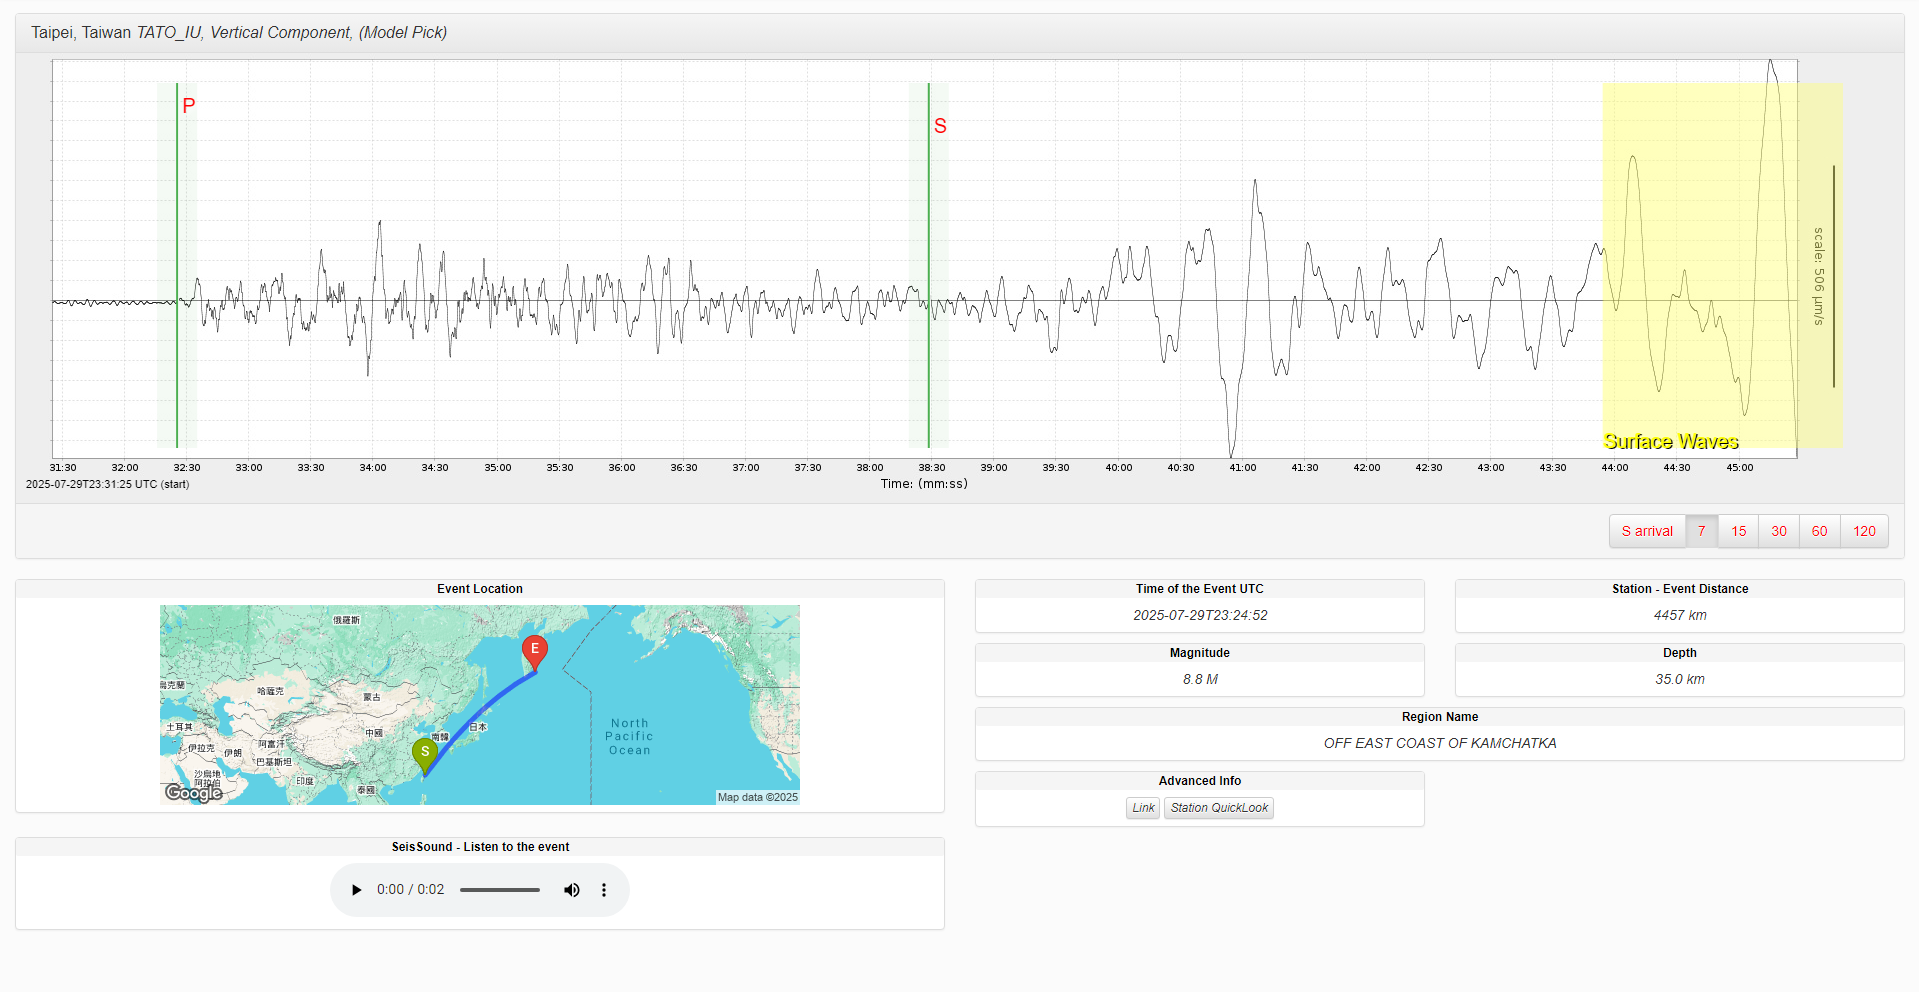
Task: Play the SeisSound audio clip
Action: [x=357, y=890]
